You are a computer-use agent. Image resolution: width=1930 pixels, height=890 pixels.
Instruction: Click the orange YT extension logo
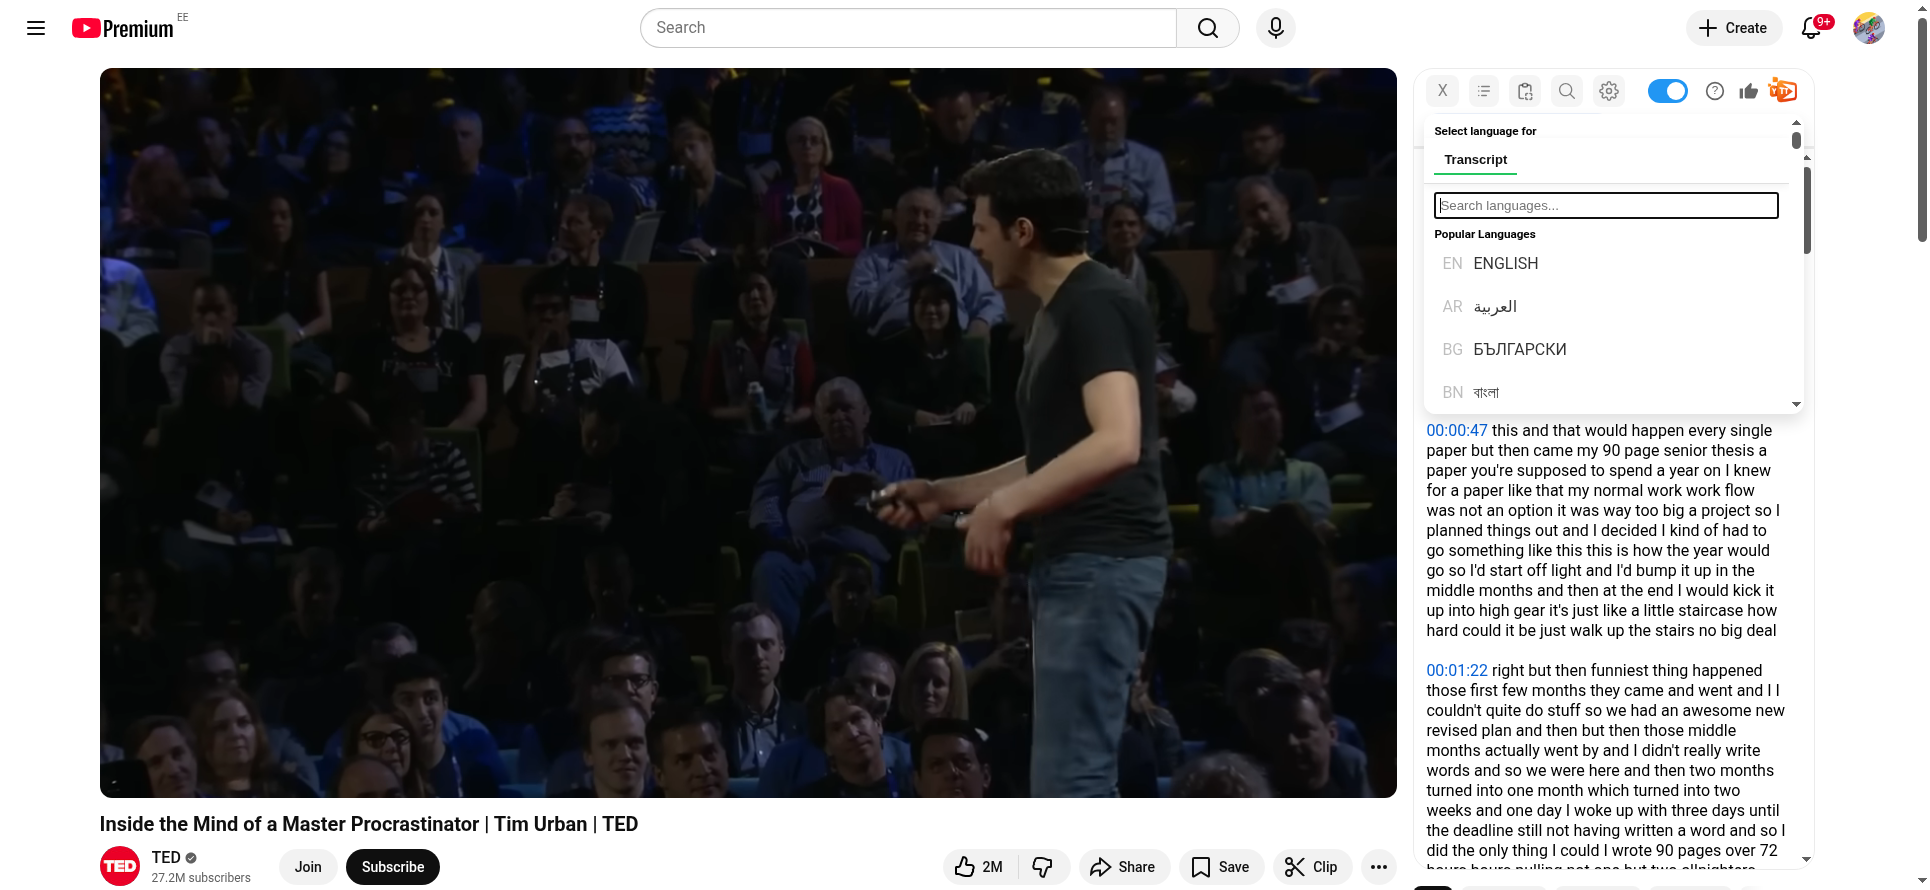[1782, 91]
